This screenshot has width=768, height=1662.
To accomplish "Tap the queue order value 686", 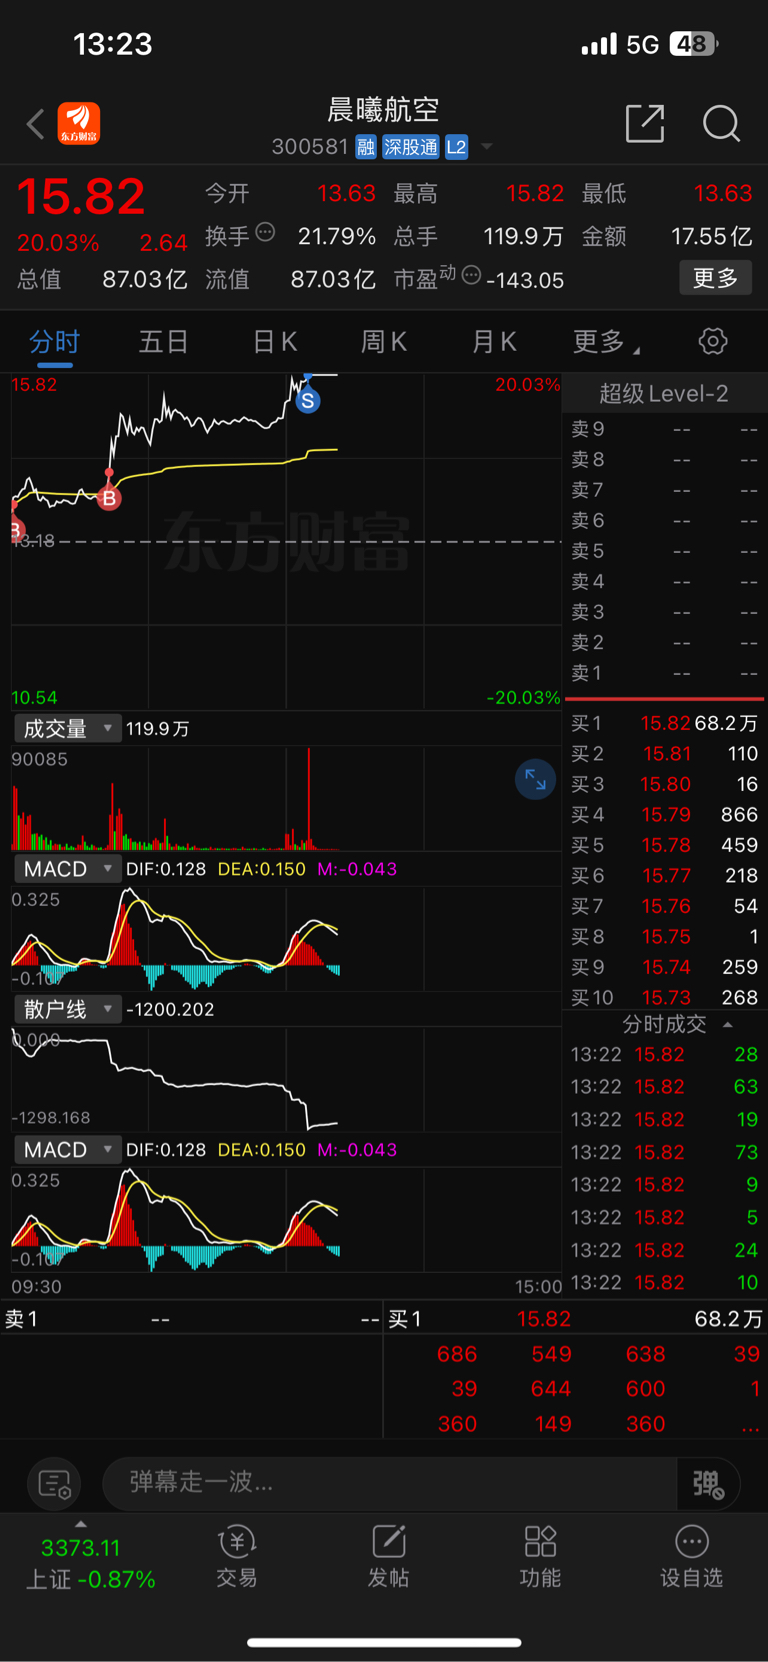I will pos(457,1354).
